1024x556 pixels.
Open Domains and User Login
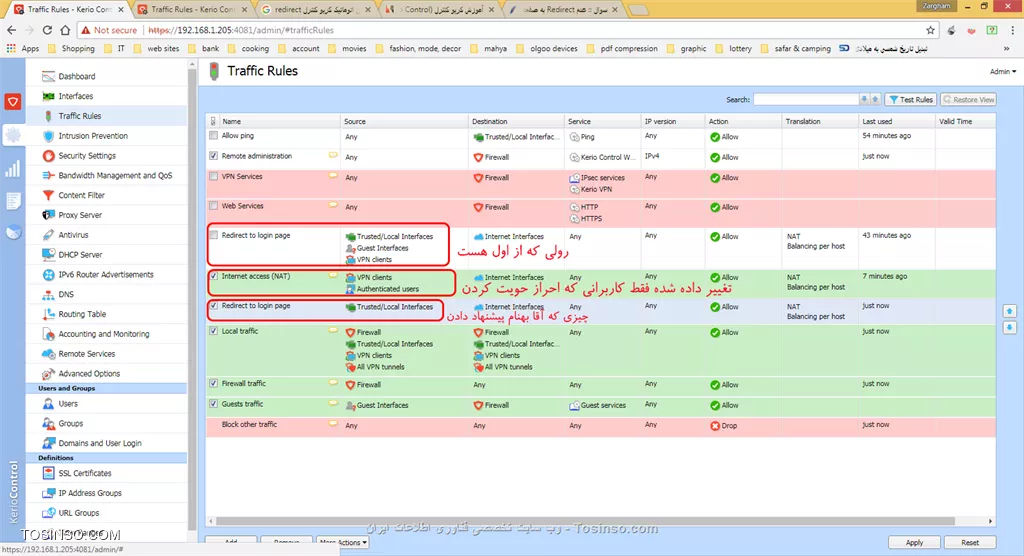pos(99,443)
